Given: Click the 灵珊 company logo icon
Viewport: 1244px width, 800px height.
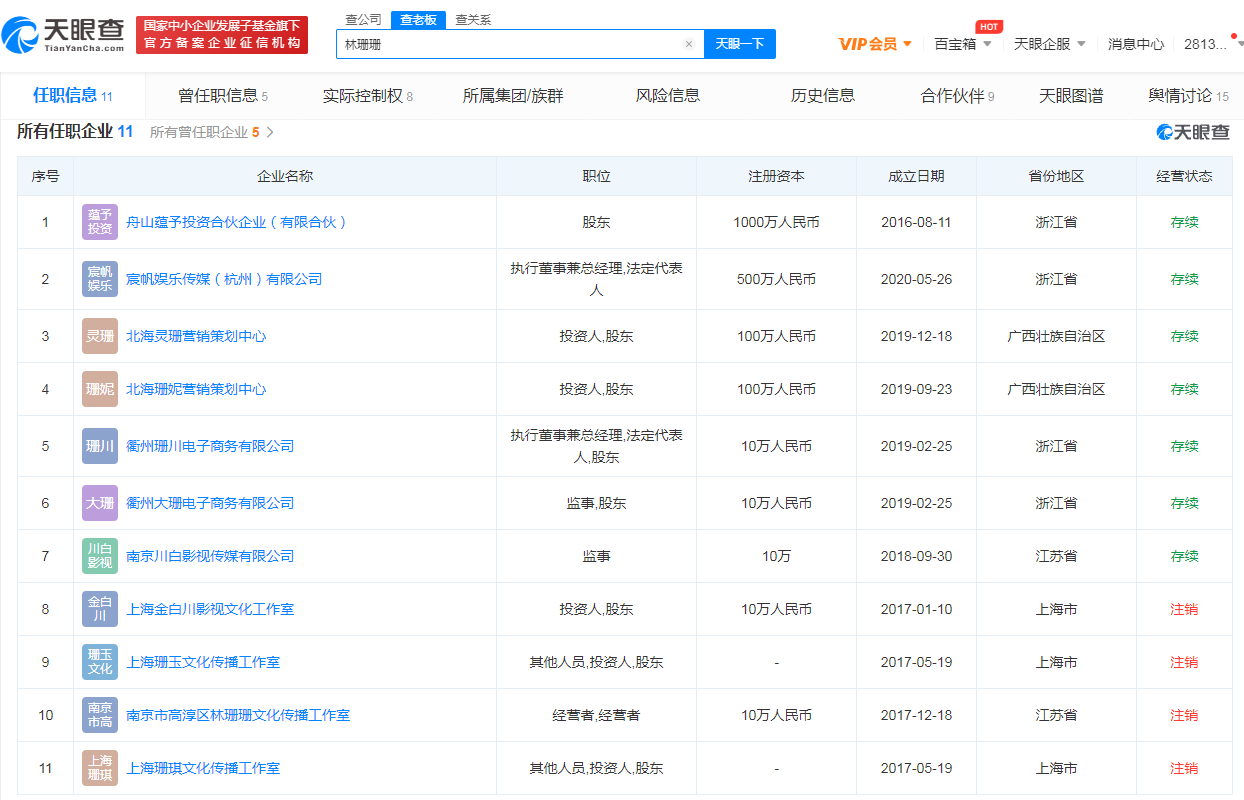Looking at the screenshot, I should (100, 336).
